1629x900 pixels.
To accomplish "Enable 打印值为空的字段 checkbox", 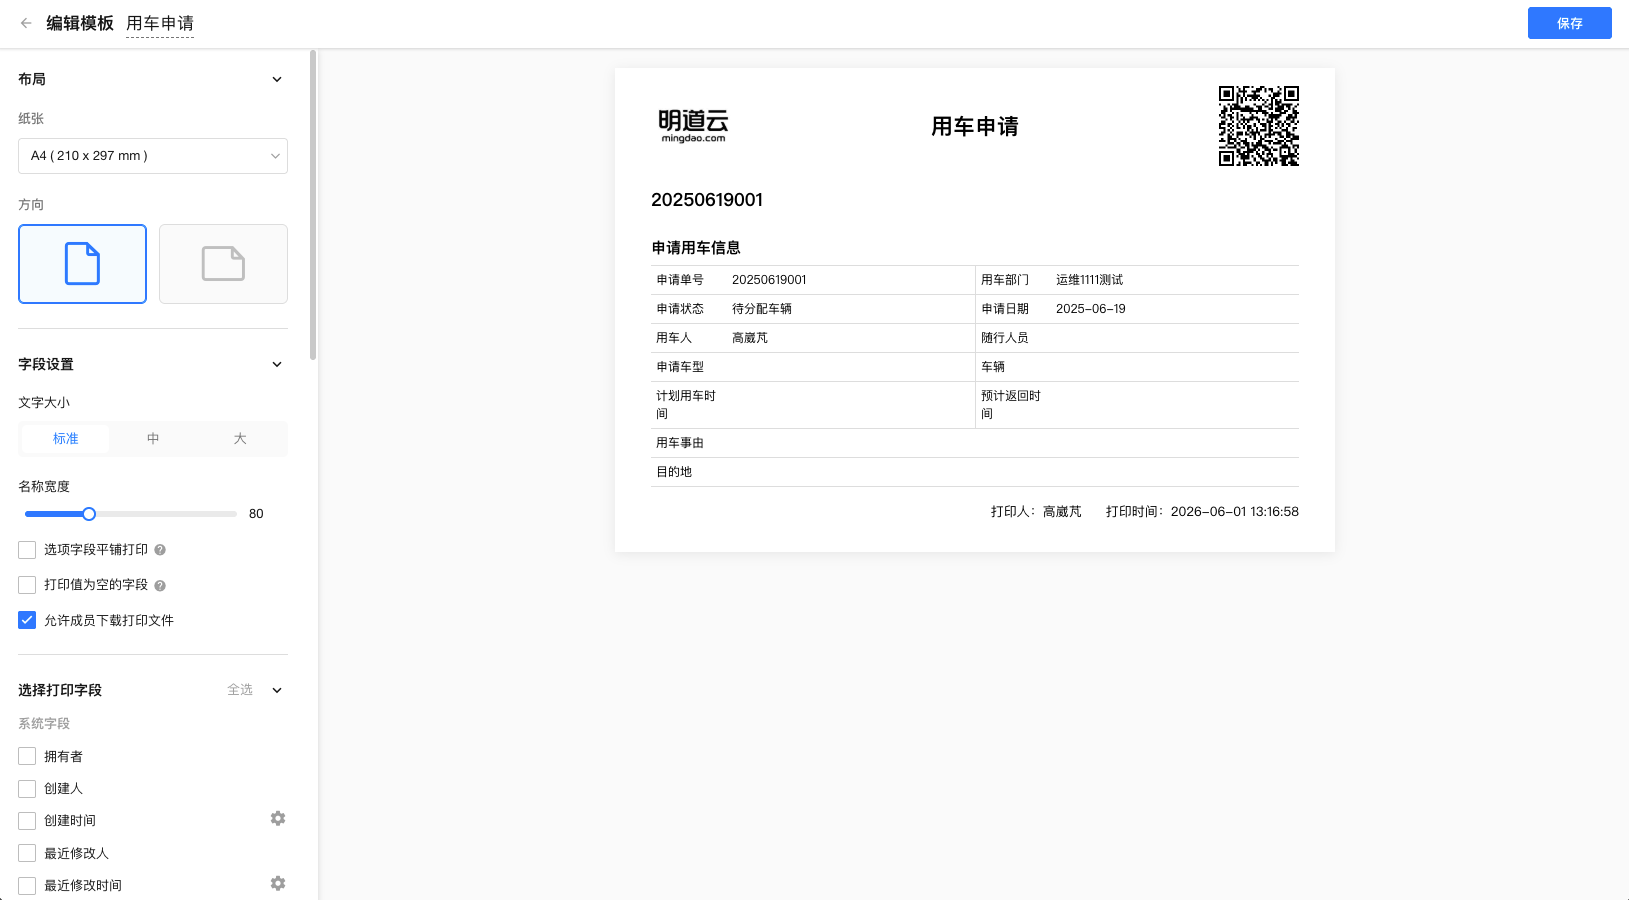I will coord(27,585).
